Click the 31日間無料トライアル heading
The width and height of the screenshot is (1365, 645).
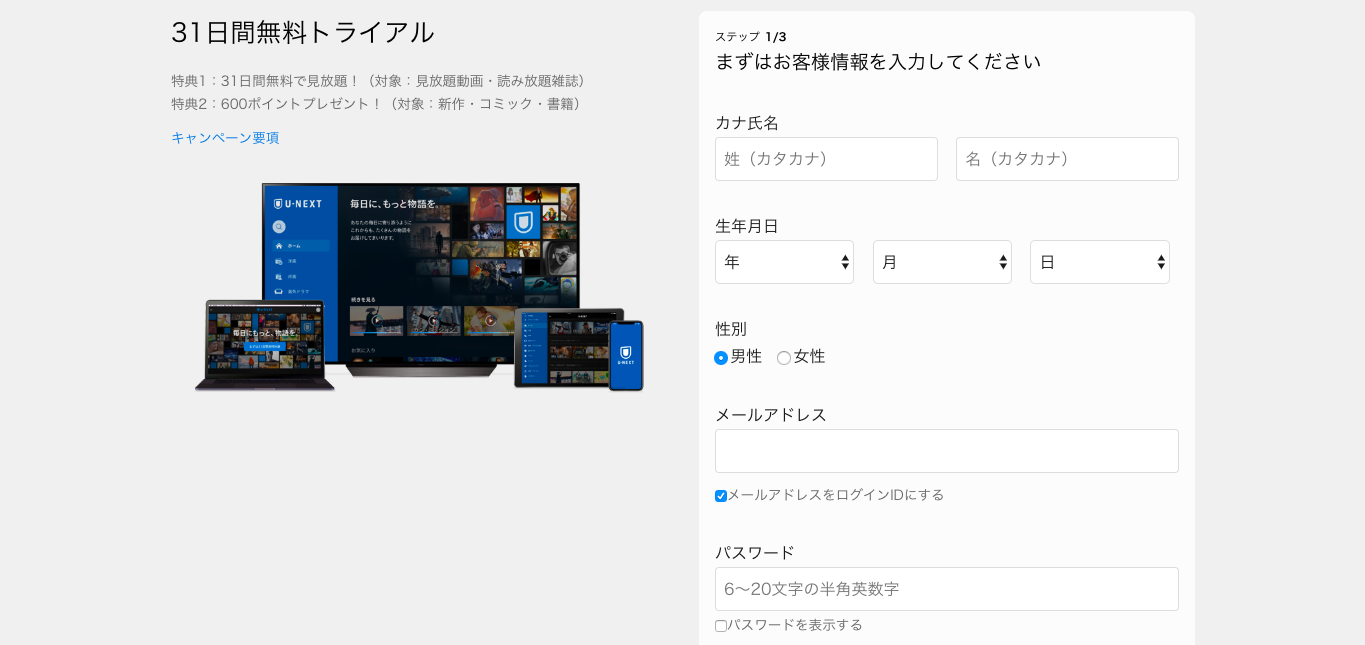303,32
